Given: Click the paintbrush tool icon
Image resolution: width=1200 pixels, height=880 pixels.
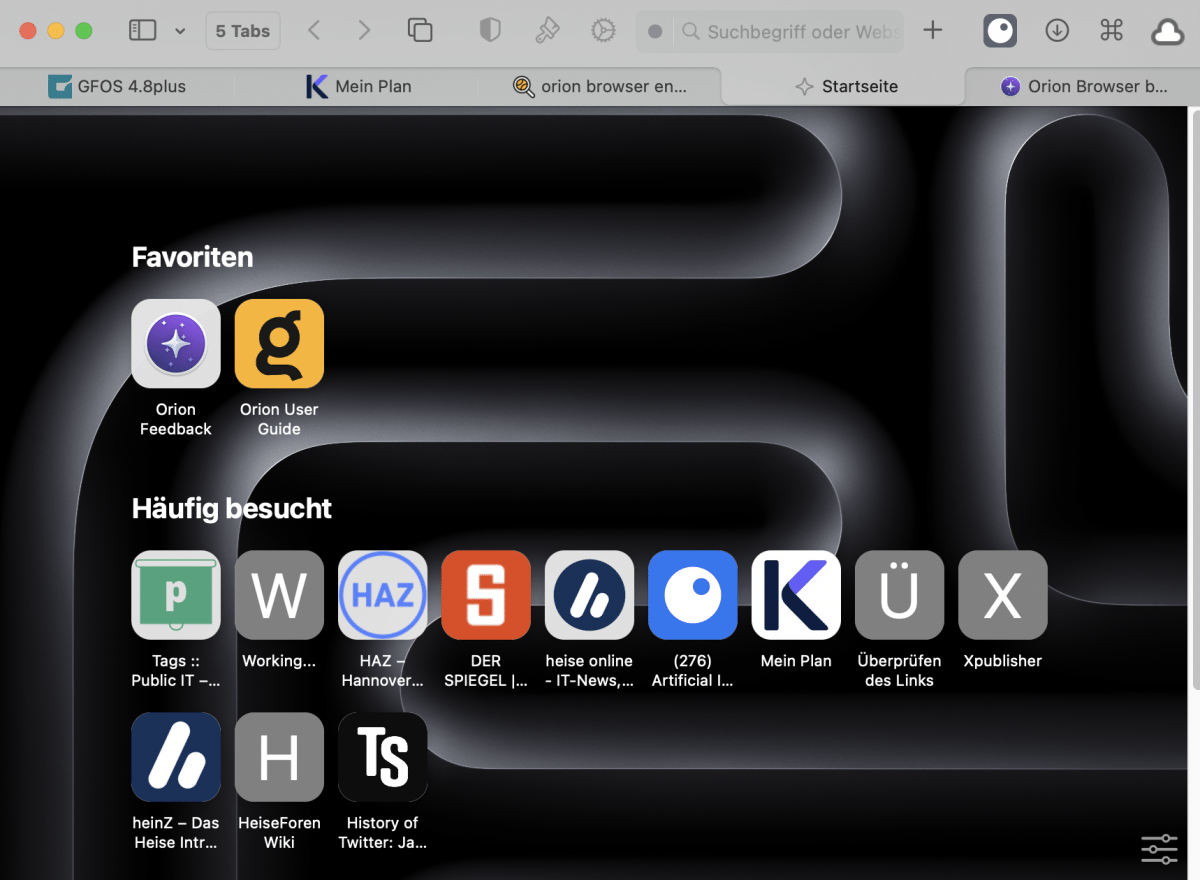Looking at the screenshot, I should click(547, 31).
